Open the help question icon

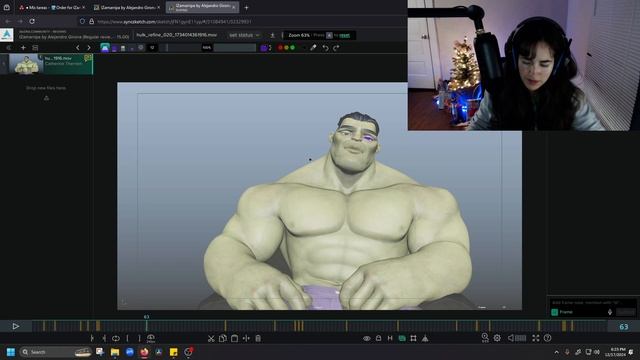click(x=547, y=338)
